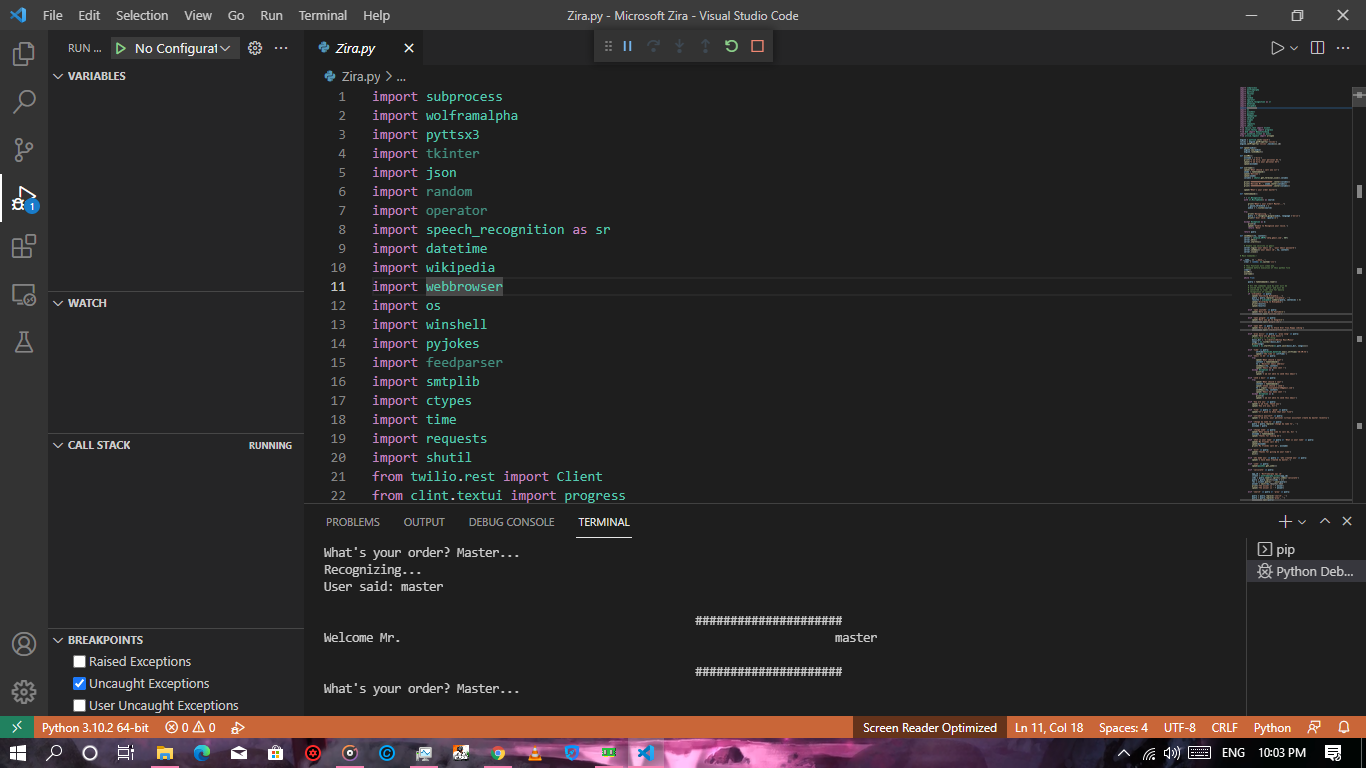Open the Extensions view
The height and width of the screenshot is (768, 1366).
tap(24, 246)
